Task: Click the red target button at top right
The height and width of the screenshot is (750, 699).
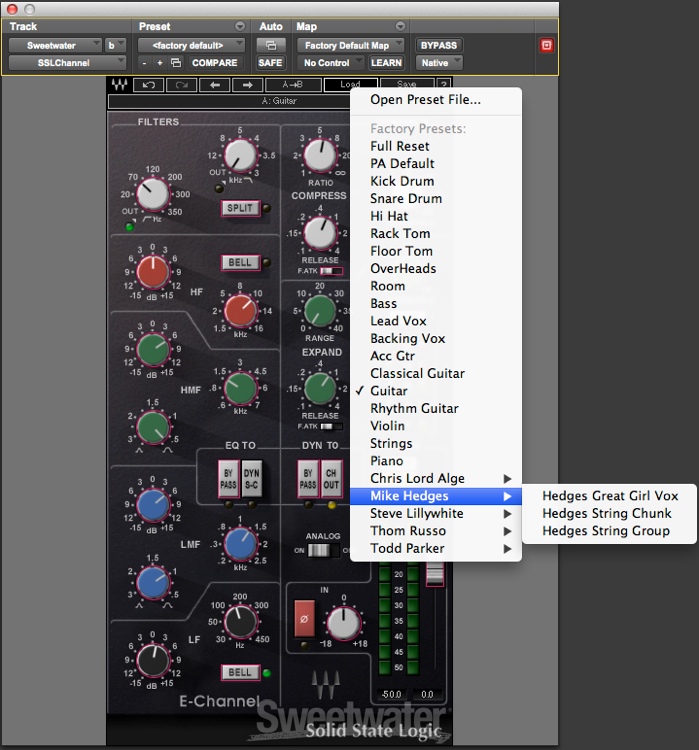Action: point(546,45)
